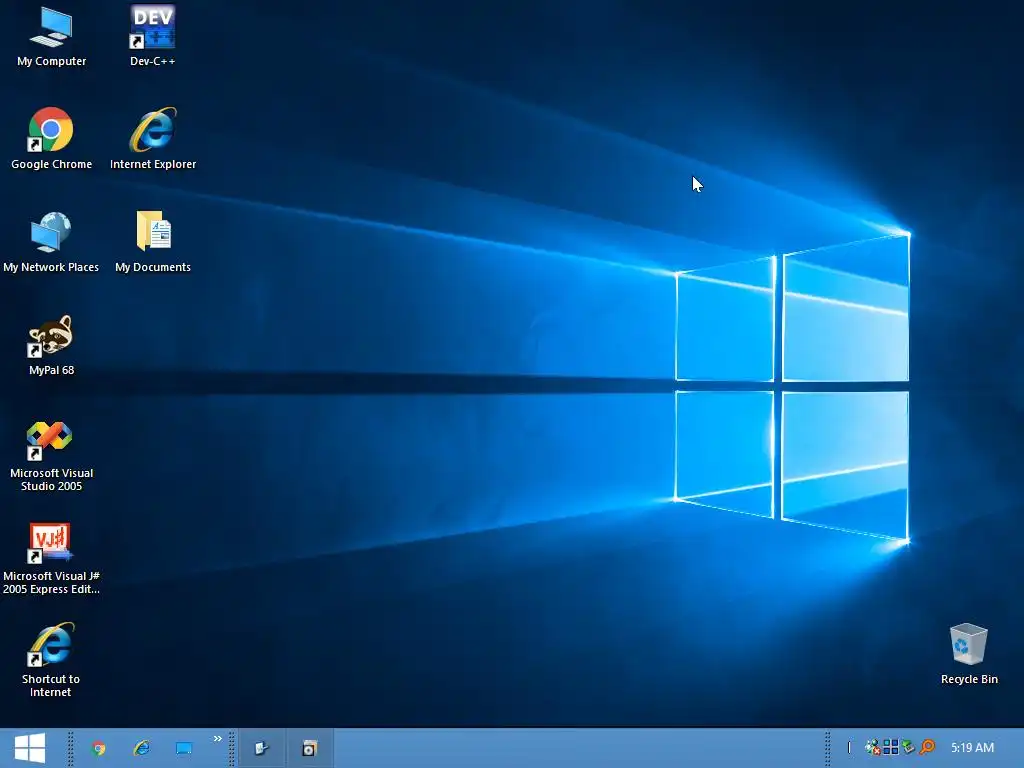Select the My Network Places icon
Screen dimensions: 1024x768
coord(51,232)
